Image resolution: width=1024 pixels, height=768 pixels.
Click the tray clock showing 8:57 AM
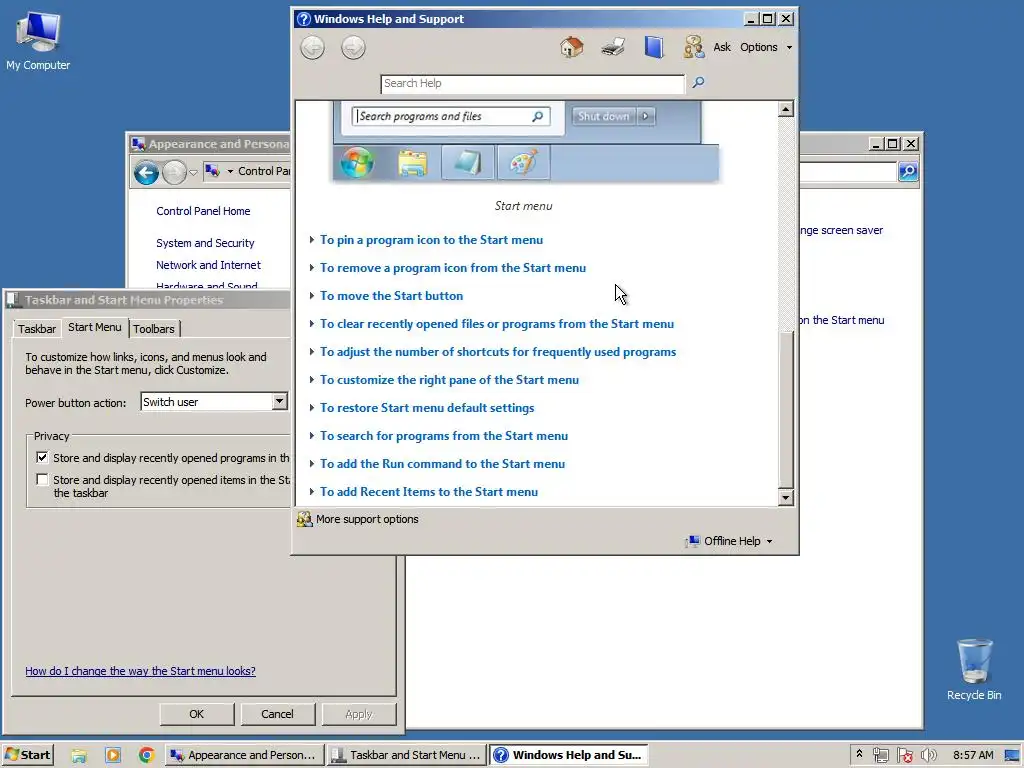(x=972, y=756)
